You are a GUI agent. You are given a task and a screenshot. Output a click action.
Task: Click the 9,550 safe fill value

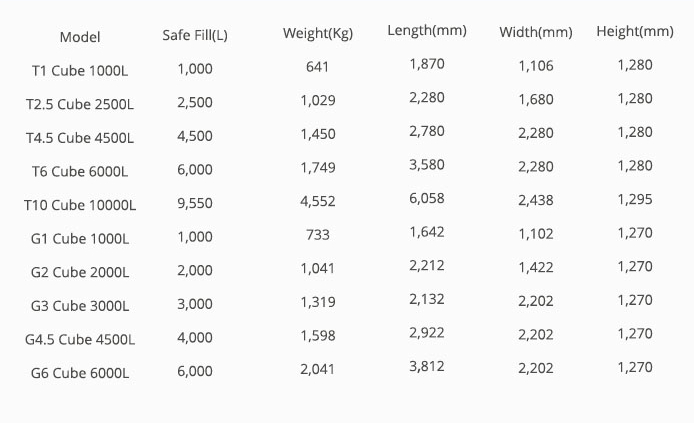[x=195, y=204]
